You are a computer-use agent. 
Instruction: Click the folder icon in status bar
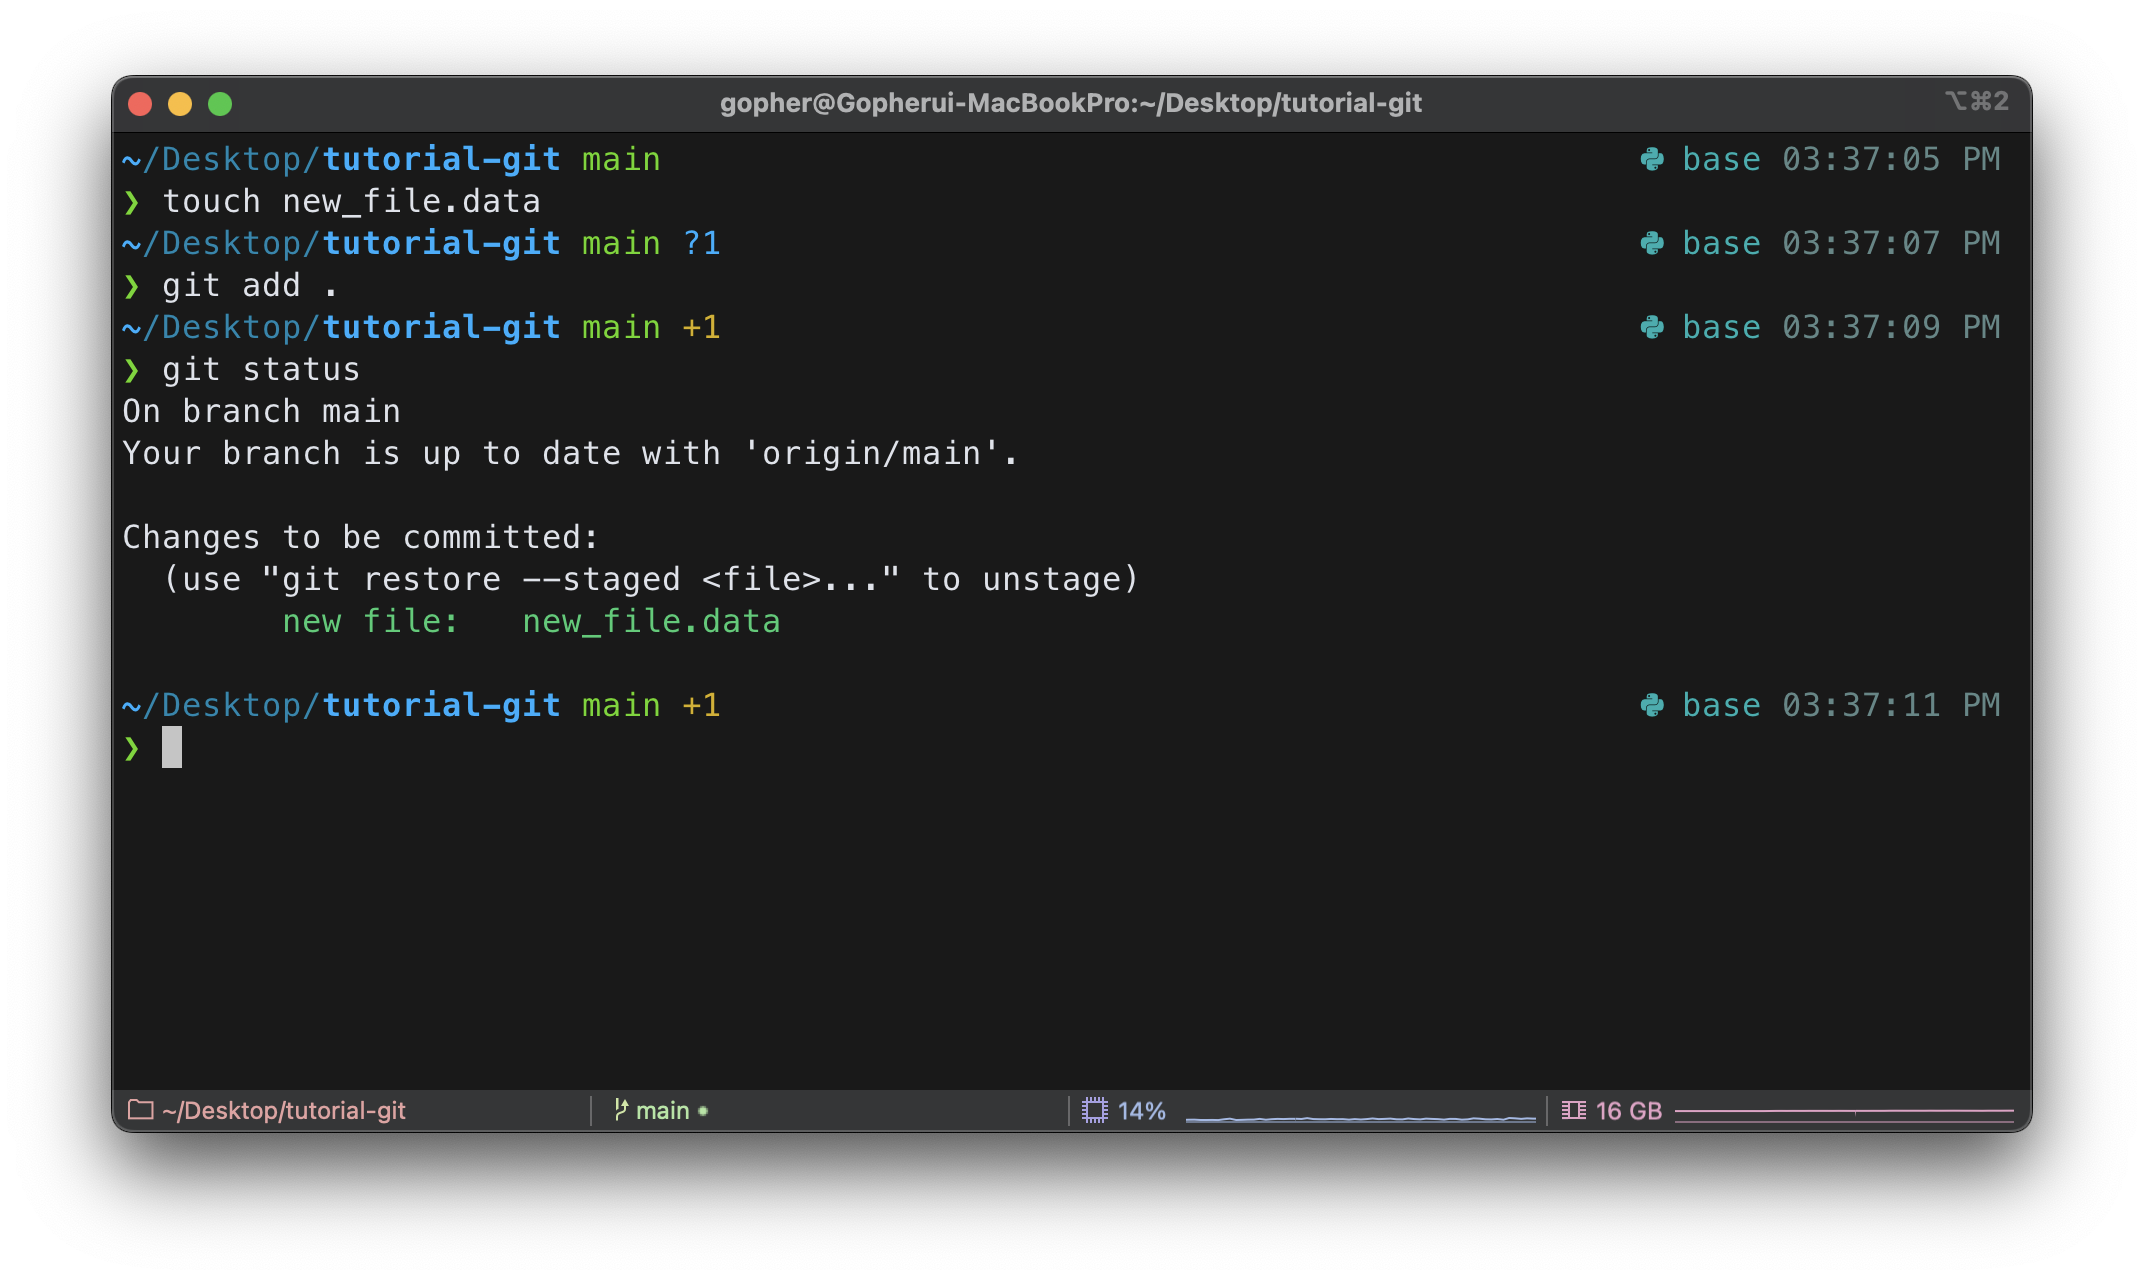(x=141, y=1110)
